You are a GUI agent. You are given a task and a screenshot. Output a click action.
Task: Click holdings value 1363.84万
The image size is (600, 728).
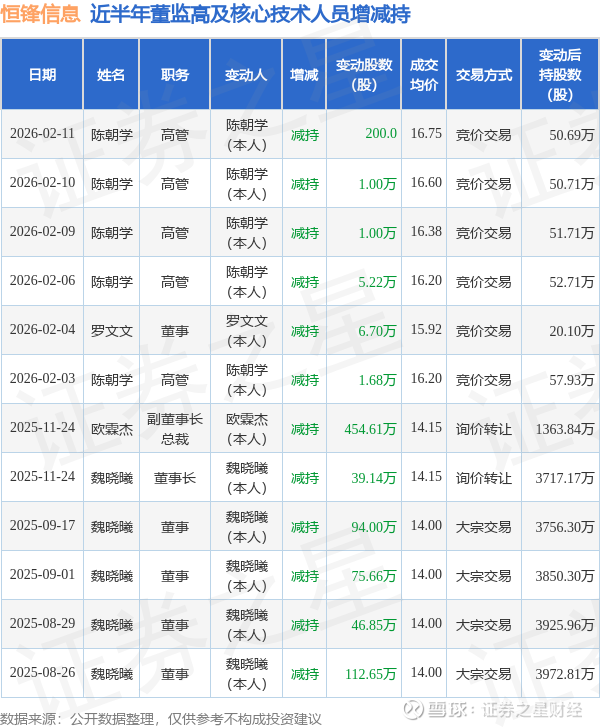click(565, 429)
